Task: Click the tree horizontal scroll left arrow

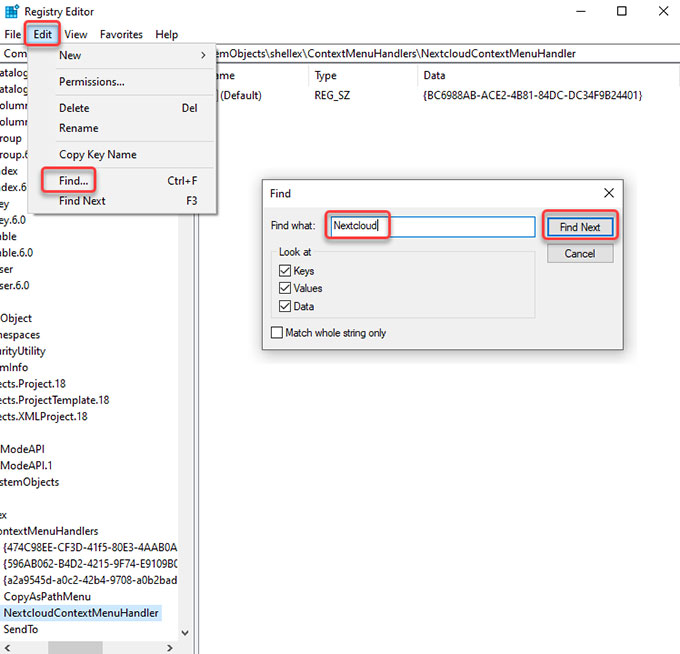Action: pyautogui.click(x=7, y=648)
